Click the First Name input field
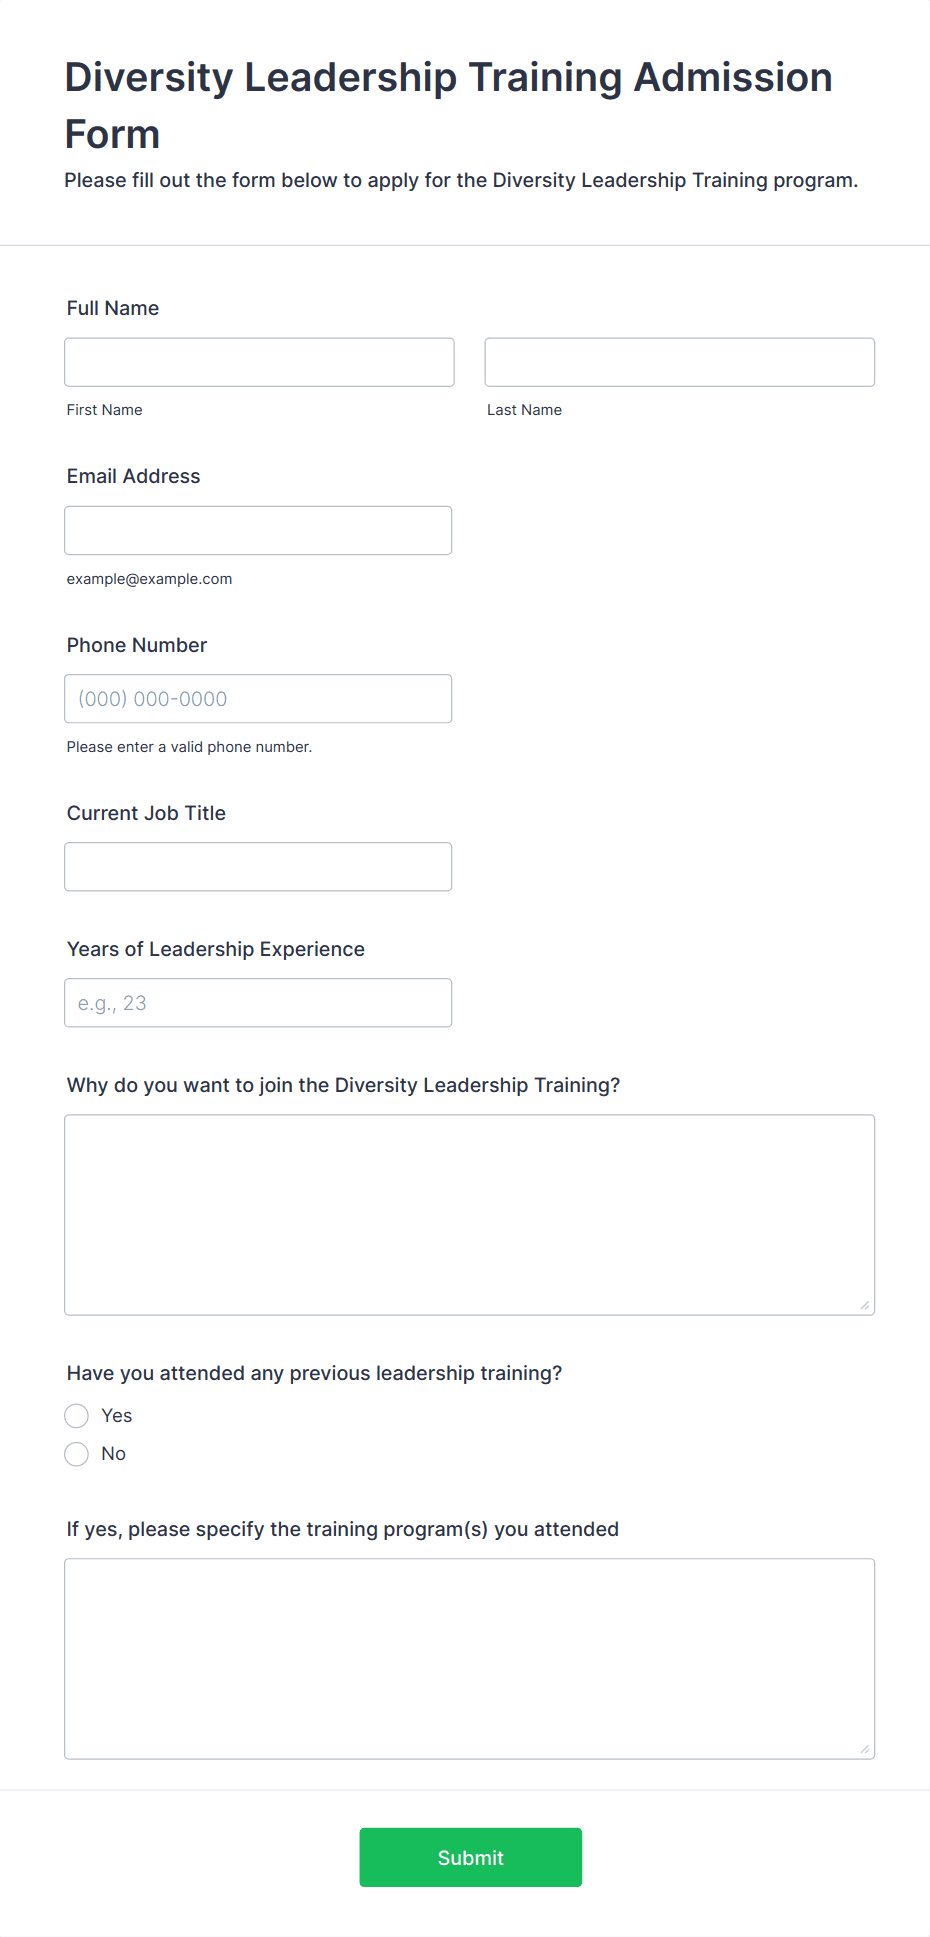This screenshot has height=1937, width=930. coord(259,362)
